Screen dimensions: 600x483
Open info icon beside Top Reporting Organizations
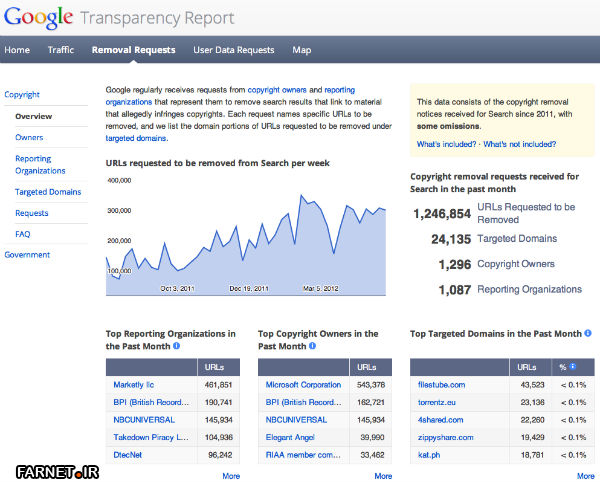pyautogui.click(x=176, y=346)
